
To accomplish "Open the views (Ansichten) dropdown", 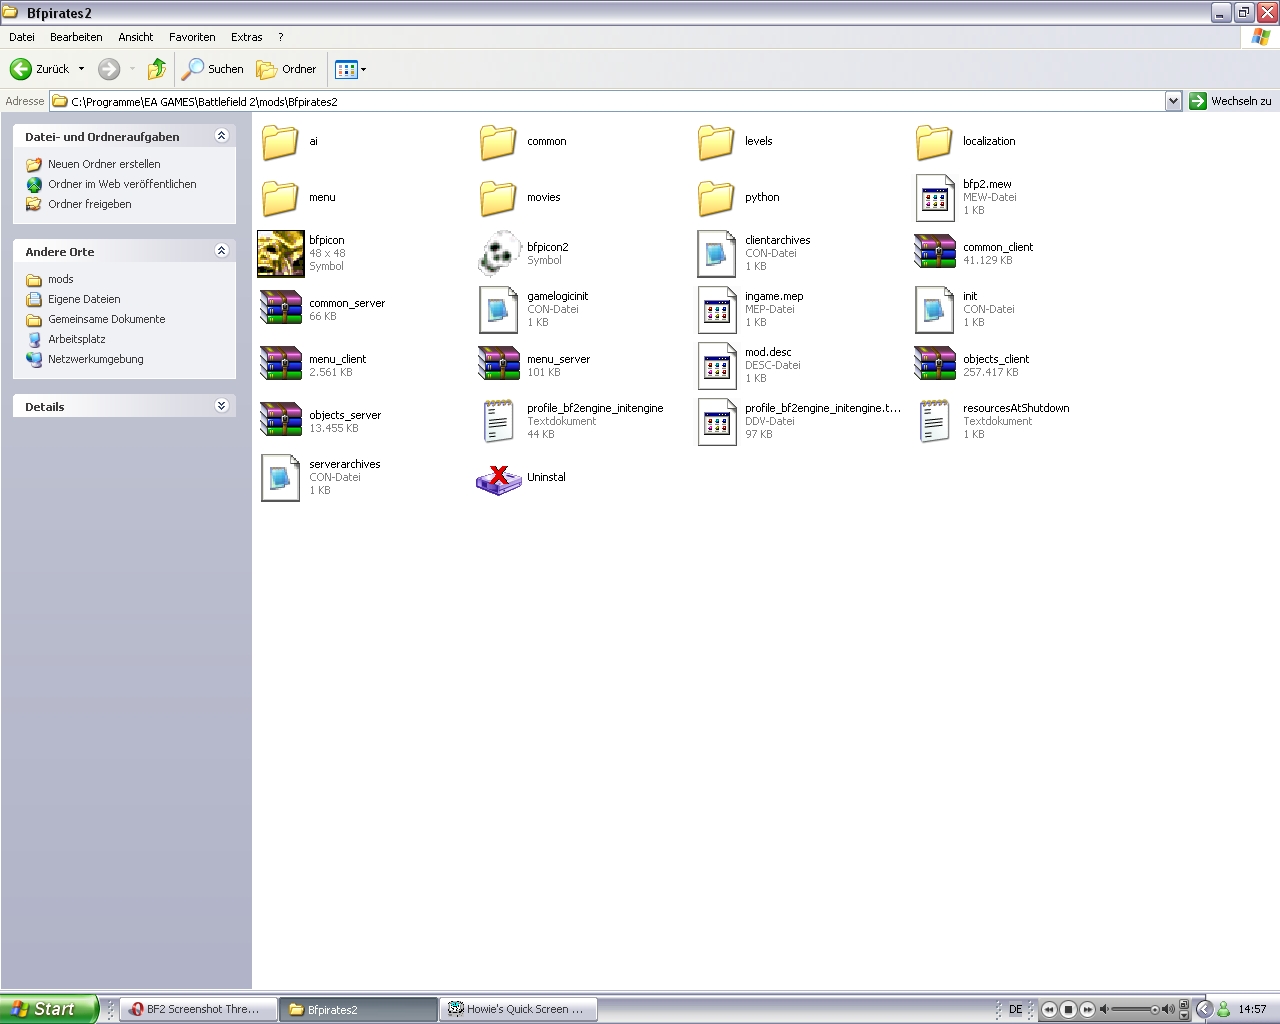I will (x=363, y=69).
